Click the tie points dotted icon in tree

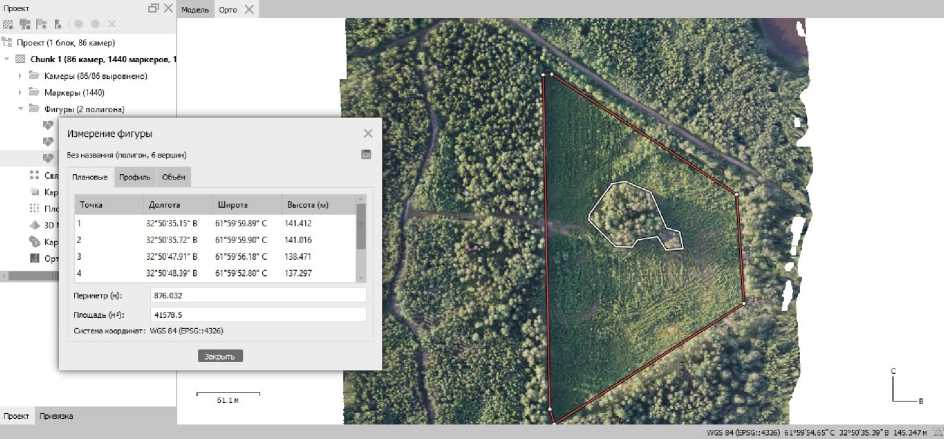(34, 175)
